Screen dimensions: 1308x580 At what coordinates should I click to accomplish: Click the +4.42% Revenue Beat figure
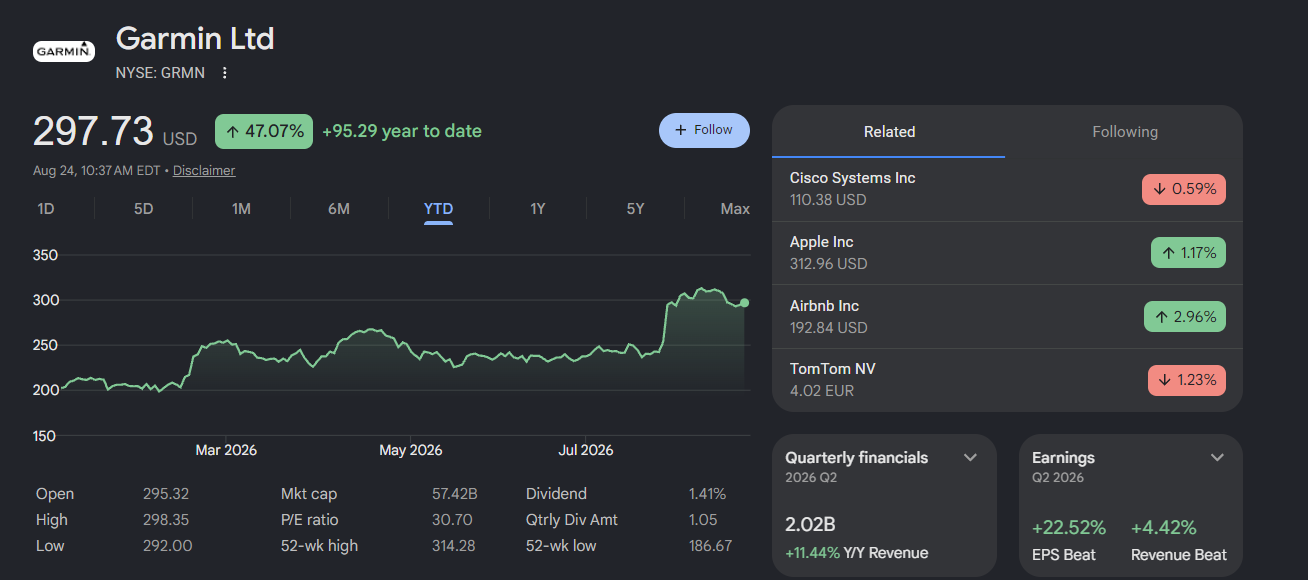[x=1164, y=528]
